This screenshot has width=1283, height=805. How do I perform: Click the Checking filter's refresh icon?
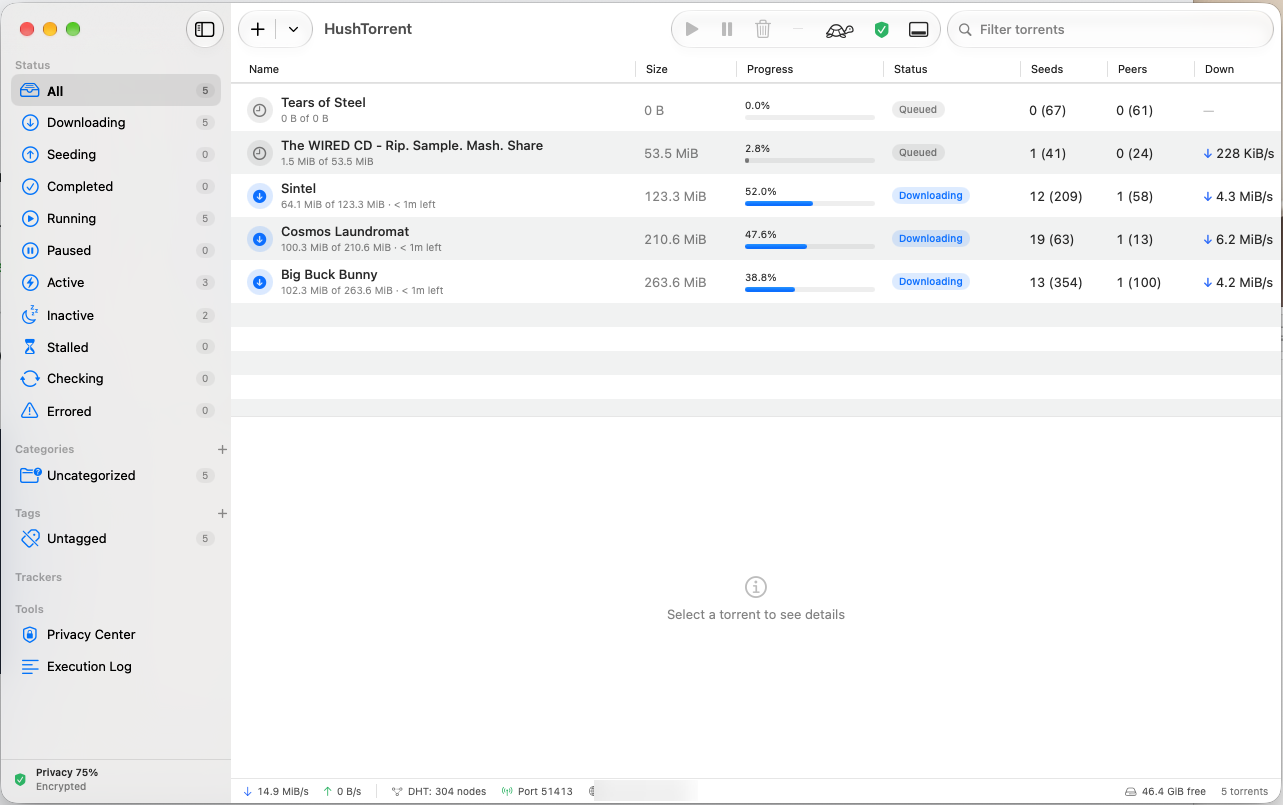(29, 379)
